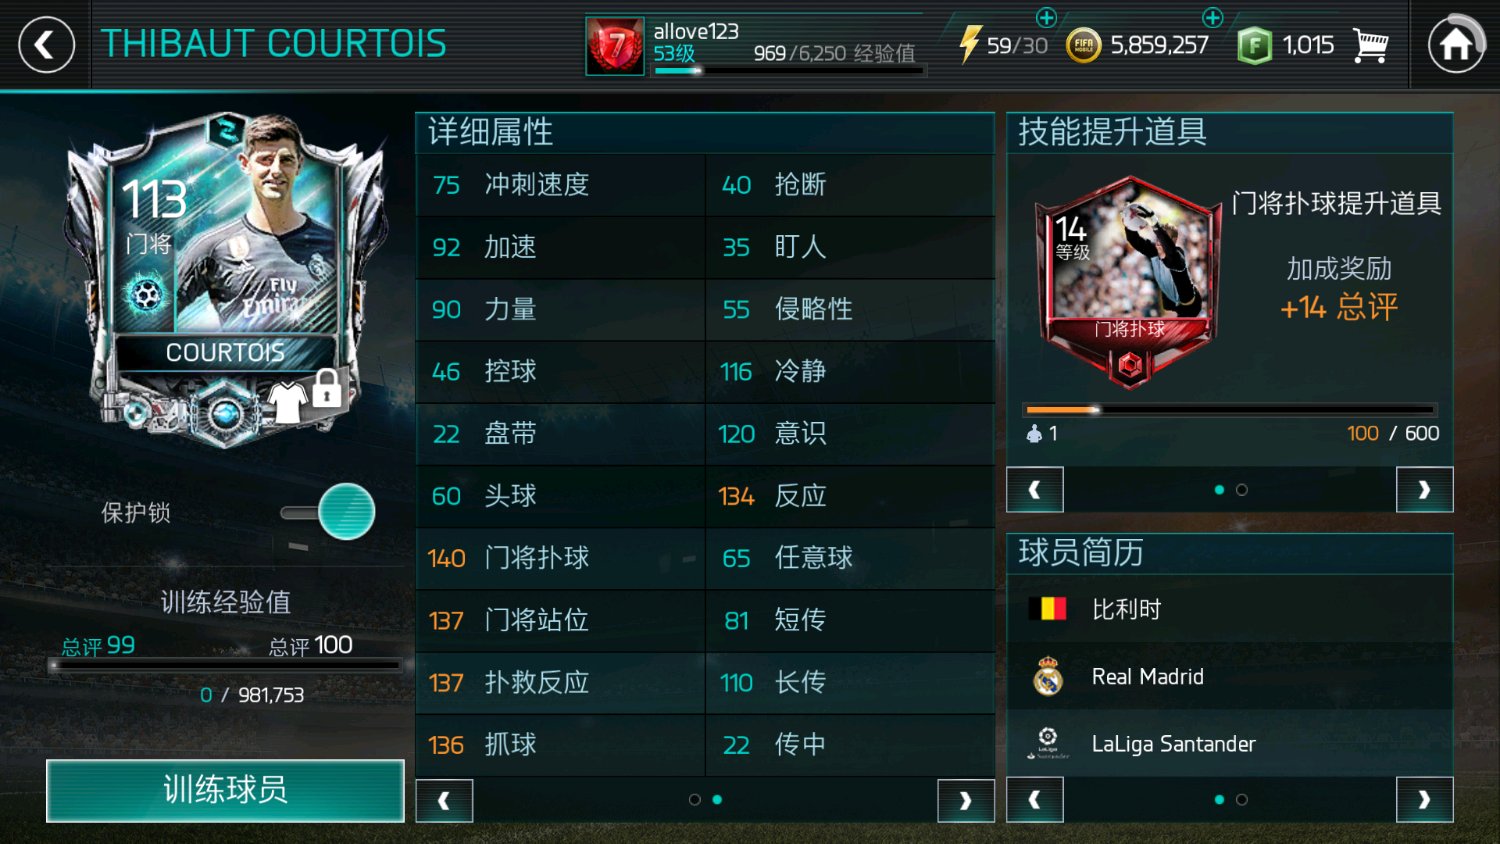The image size is (1500, 844).
Task: Select second page dot under 技能提升道具 panel
Action: tap(1241, 490)
